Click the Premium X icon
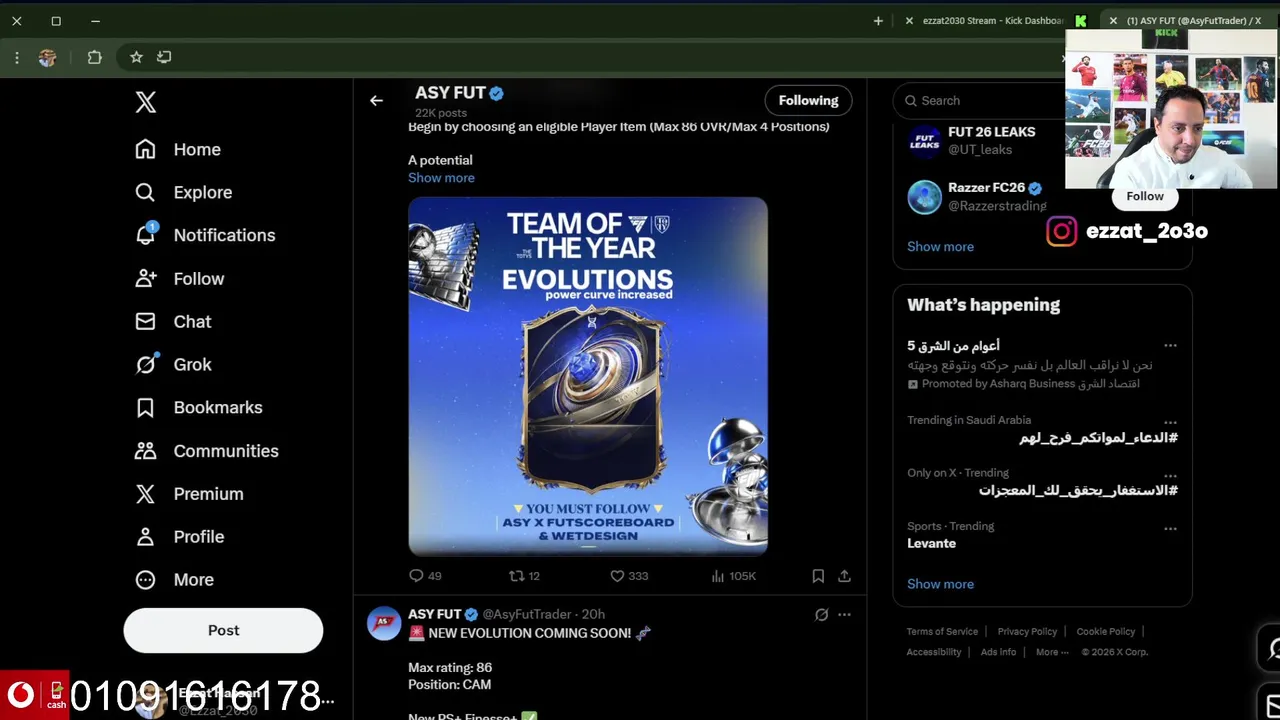 [145, 494]
